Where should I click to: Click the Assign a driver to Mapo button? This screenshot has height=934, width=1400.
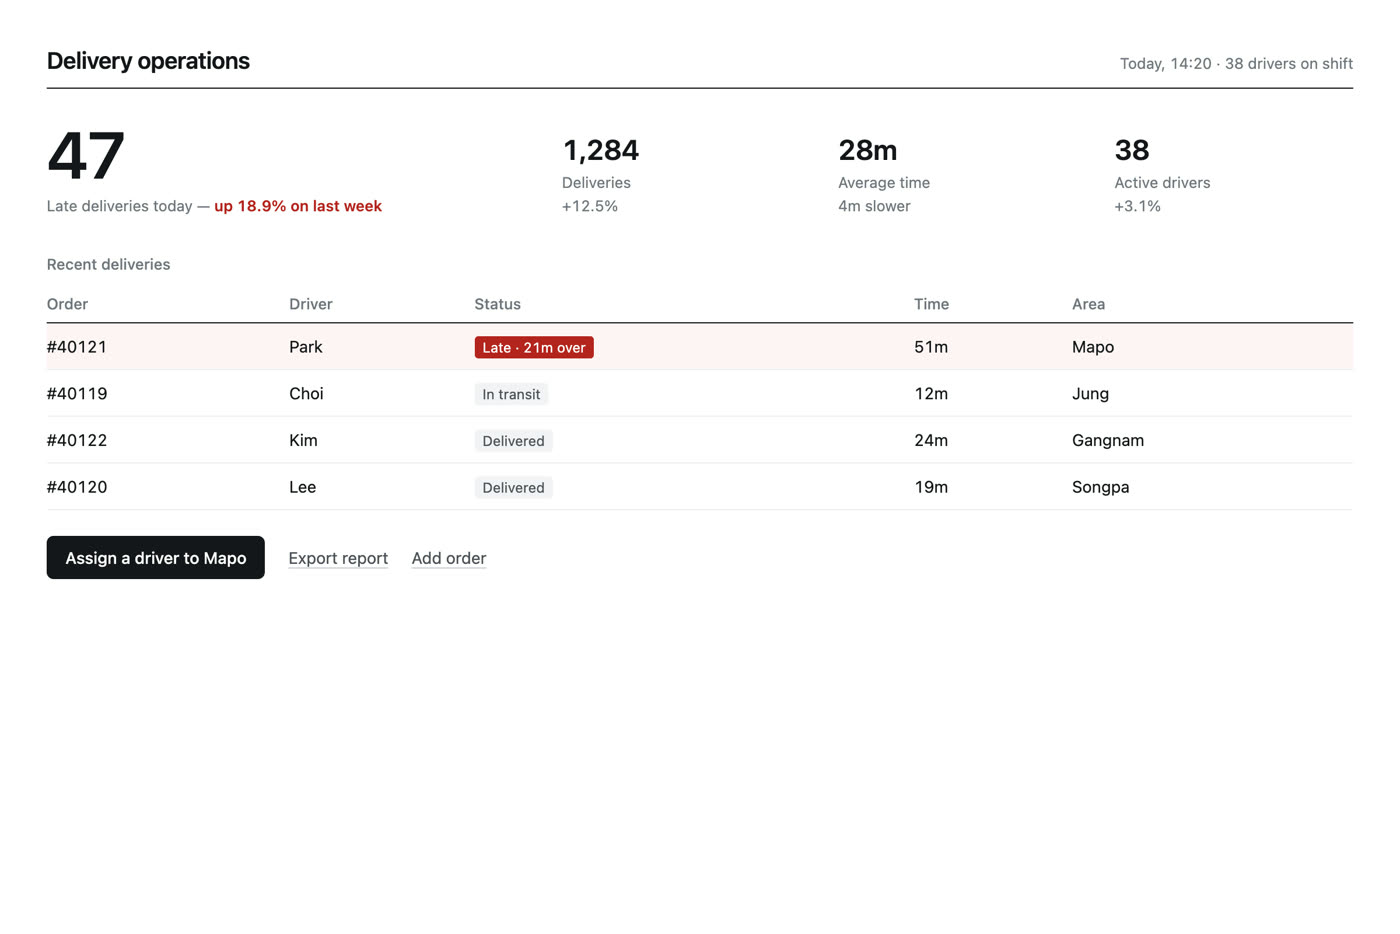click(155, 557)
